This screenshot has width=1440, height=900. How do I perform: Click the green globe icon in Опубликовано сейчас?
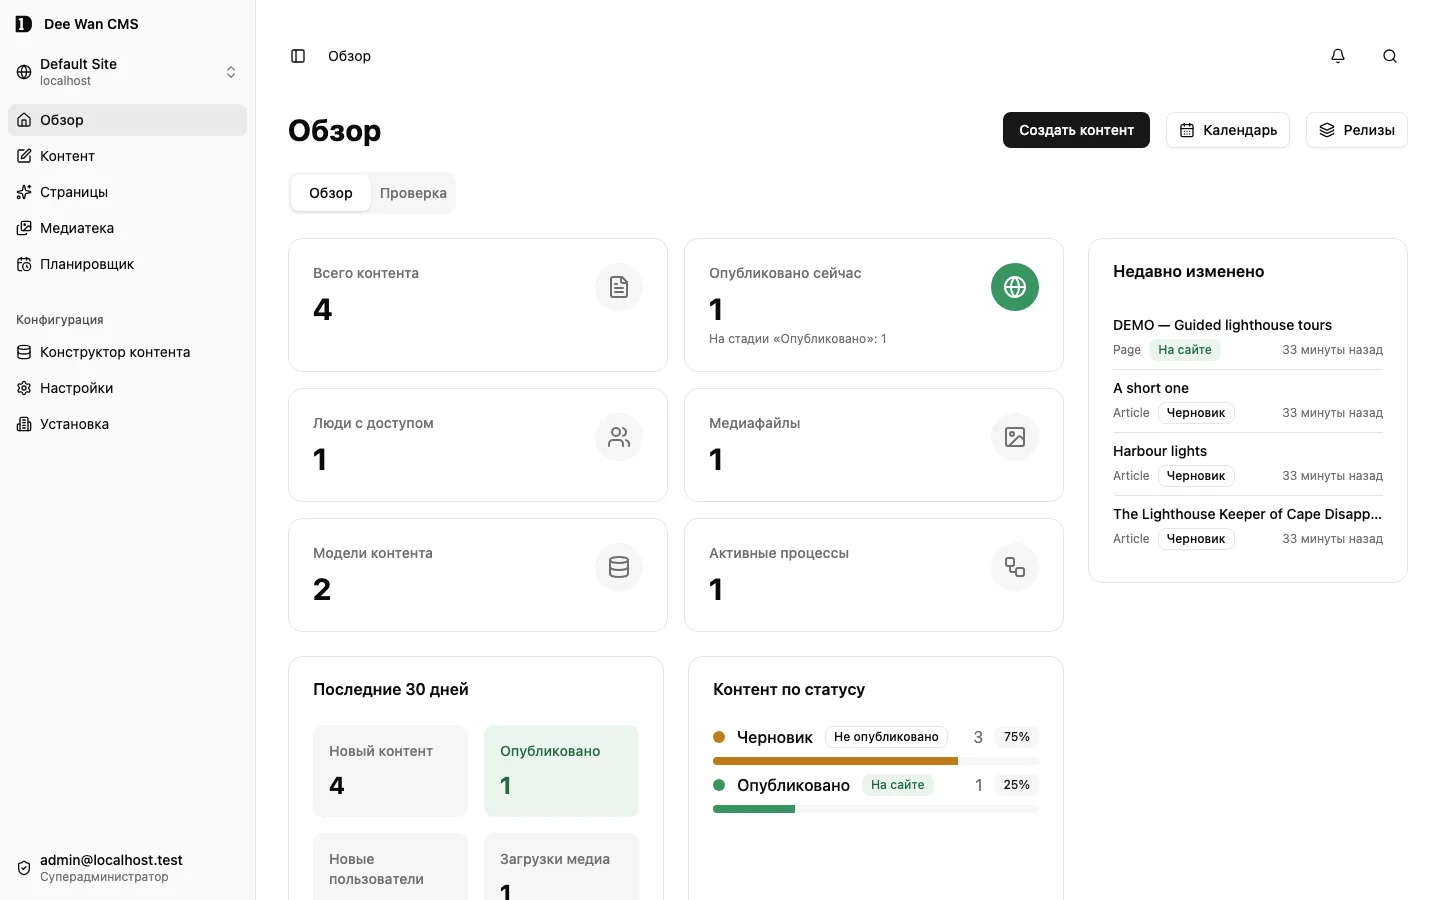point(1015,287)
